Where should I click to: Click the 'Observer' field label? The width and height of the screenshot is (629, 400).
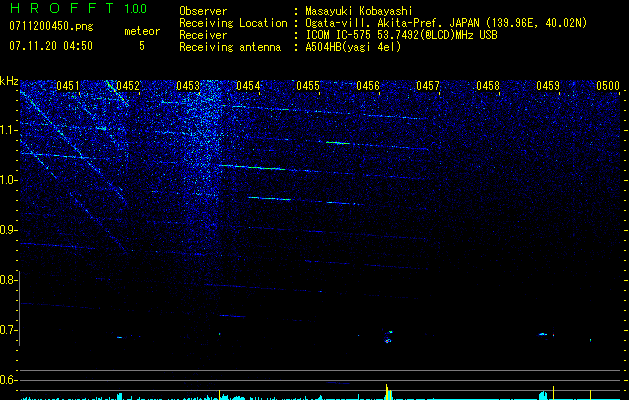coord(203,11)
